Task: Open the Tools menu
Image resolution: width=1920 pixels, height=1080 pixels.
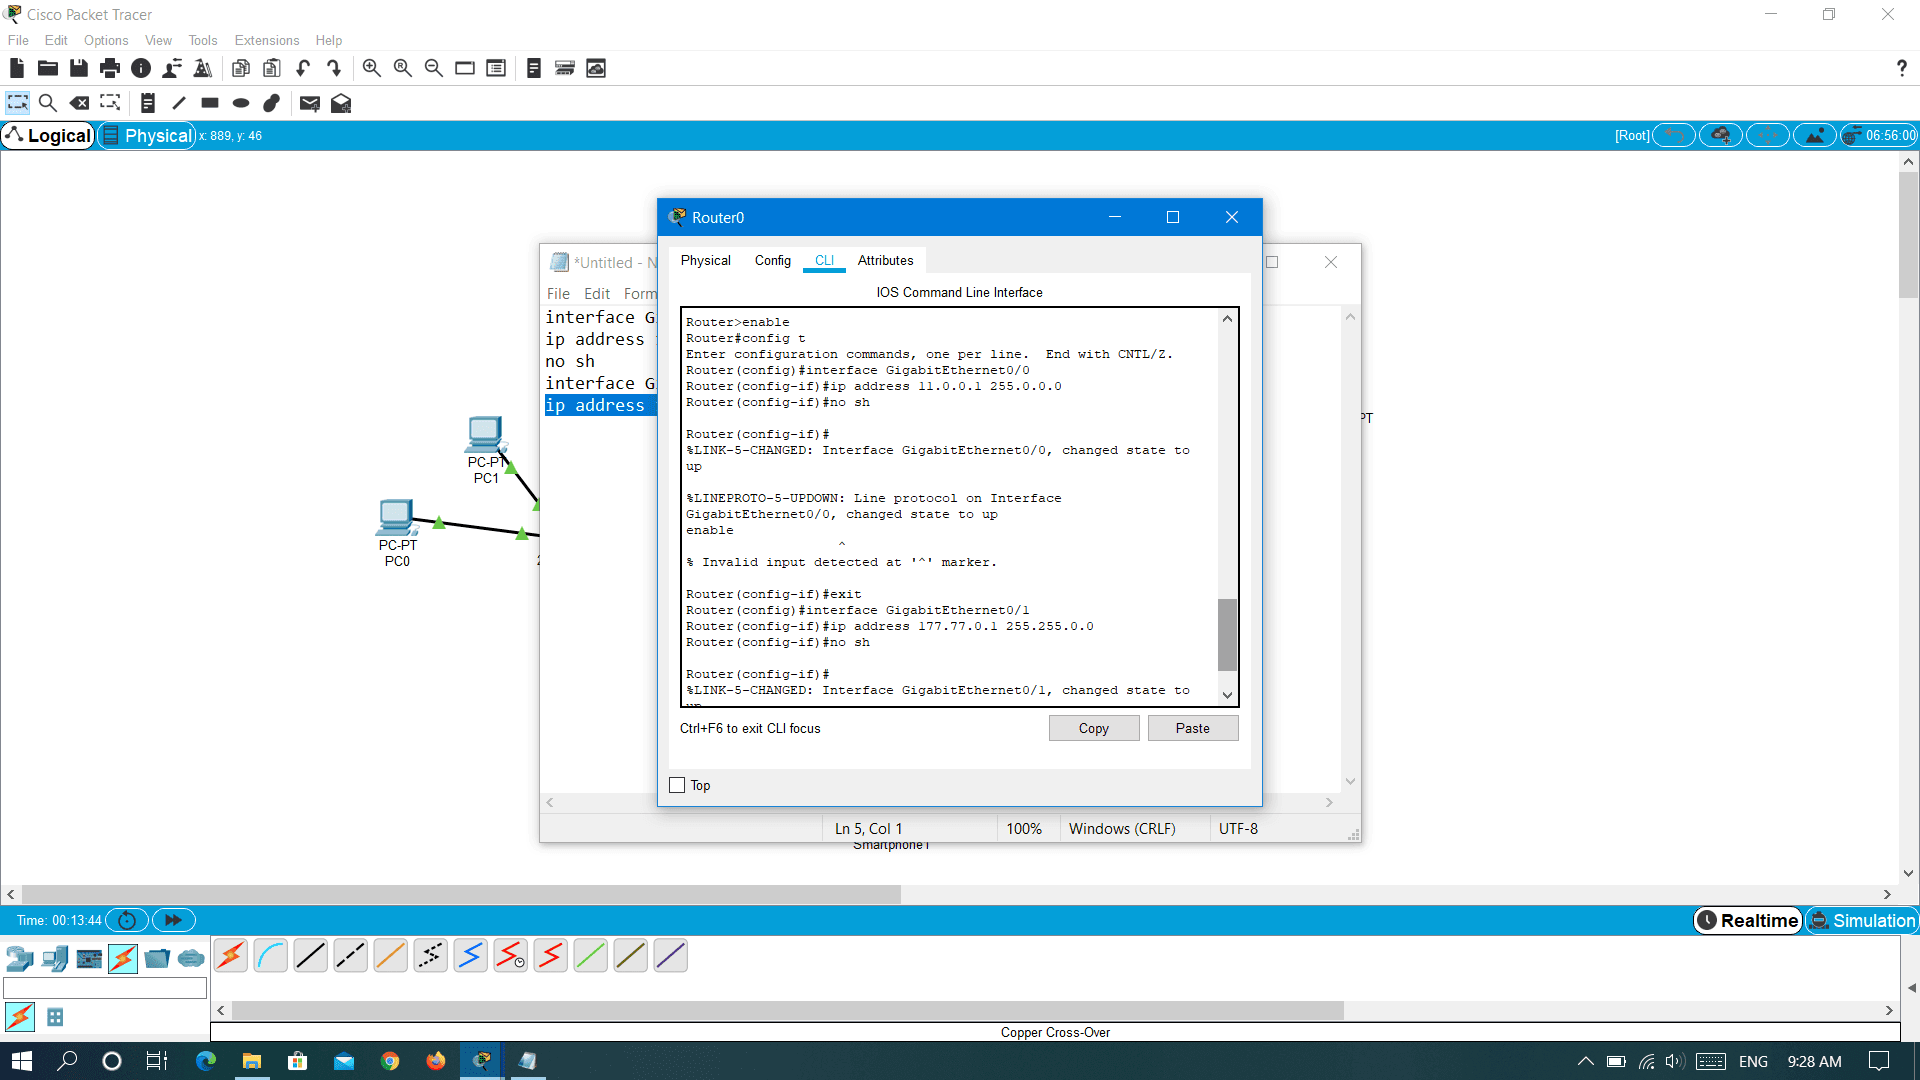Action: tap(202, 40)
